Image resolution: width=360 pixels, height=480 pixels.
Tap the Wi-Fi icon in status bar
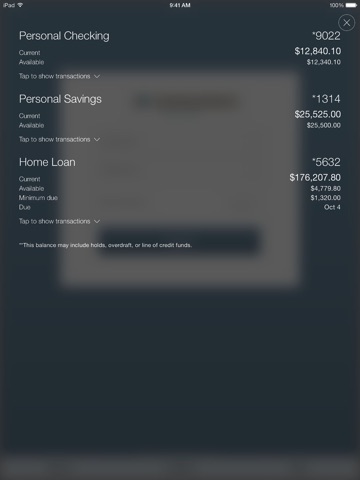tap(20, 5)
